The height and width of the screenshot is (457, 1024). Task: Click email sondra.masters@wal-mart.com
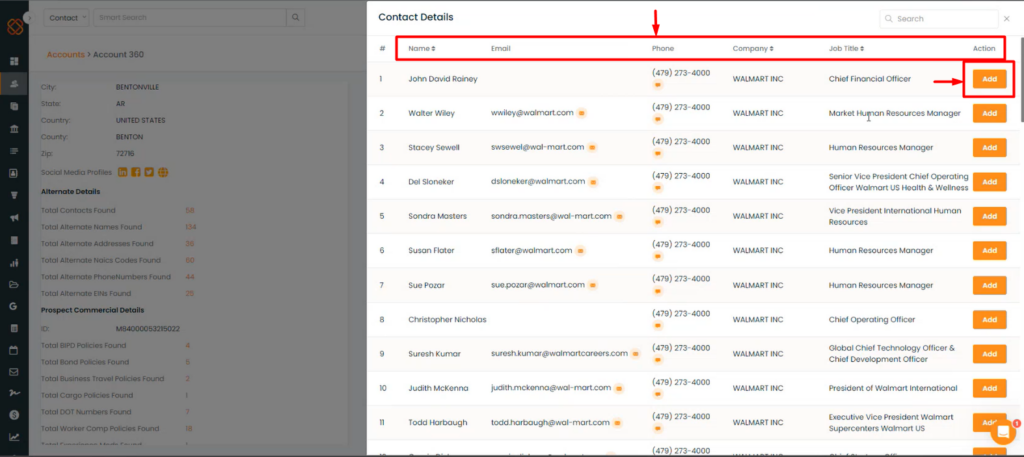coord(551,216)
